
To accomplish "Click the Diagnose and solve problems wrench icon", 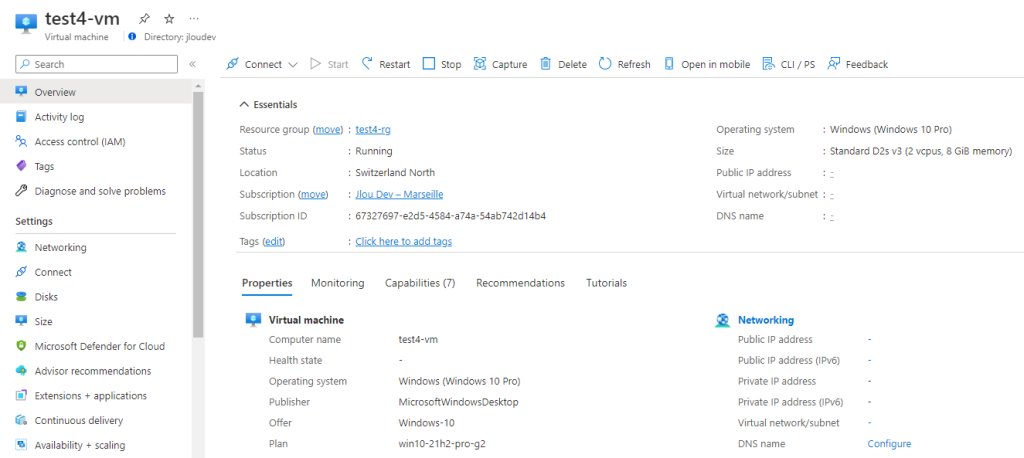I will coord(22,191).
